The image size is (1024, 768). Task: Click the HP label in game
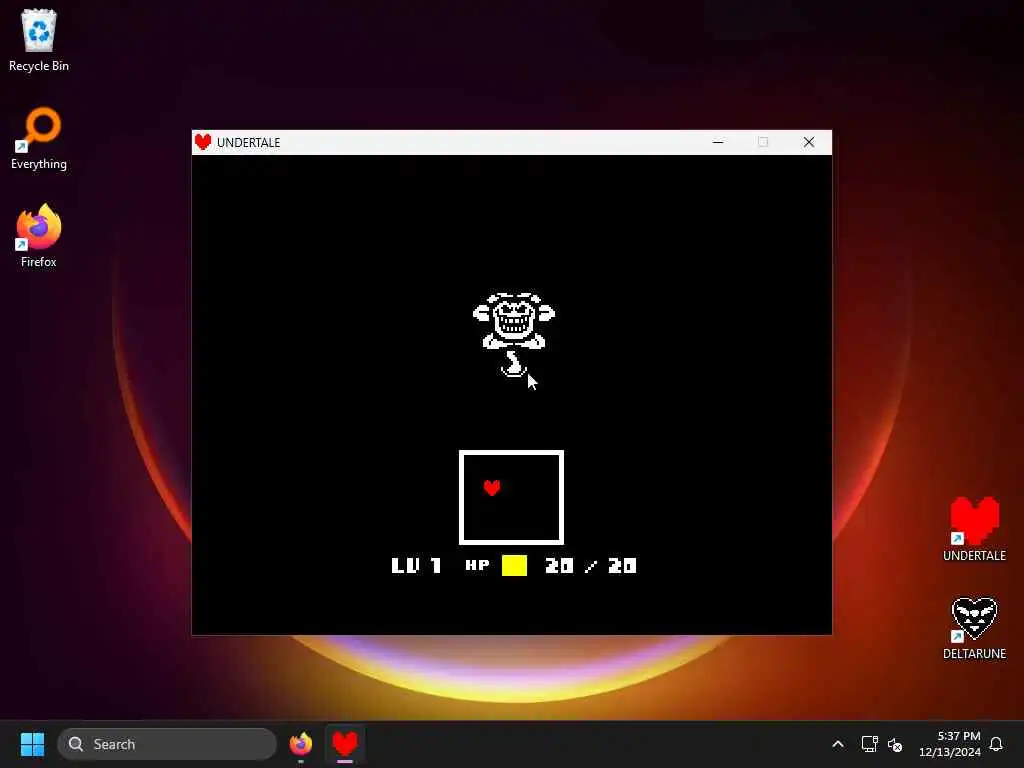click(x=477, y=565)
